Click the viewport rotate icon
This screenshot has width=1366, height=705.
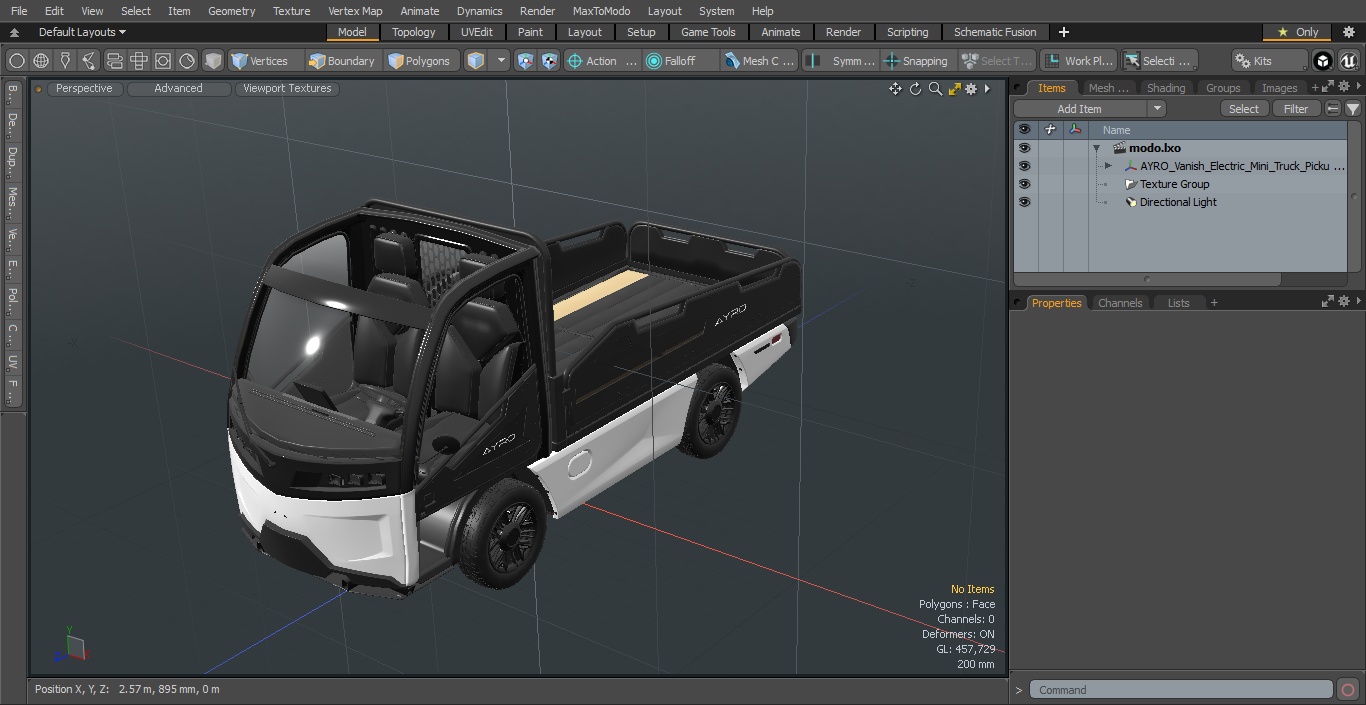pos(915,89)
